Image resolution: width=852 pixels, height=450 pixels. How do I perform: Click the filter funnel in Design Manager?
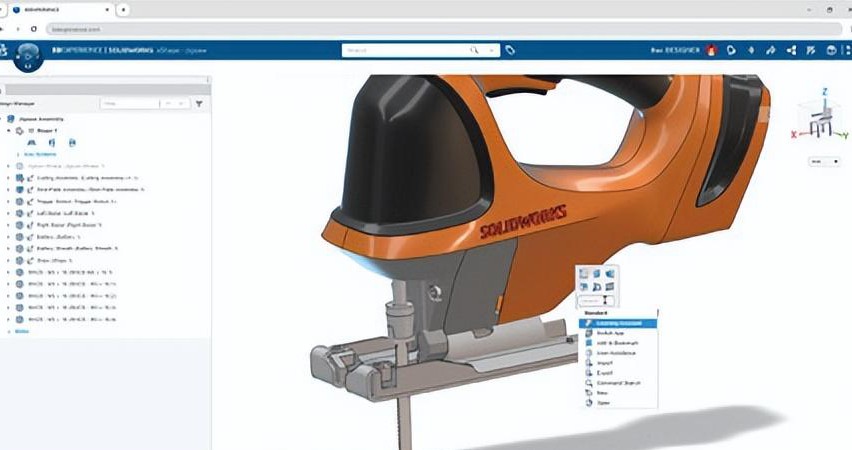click(199, 103)
